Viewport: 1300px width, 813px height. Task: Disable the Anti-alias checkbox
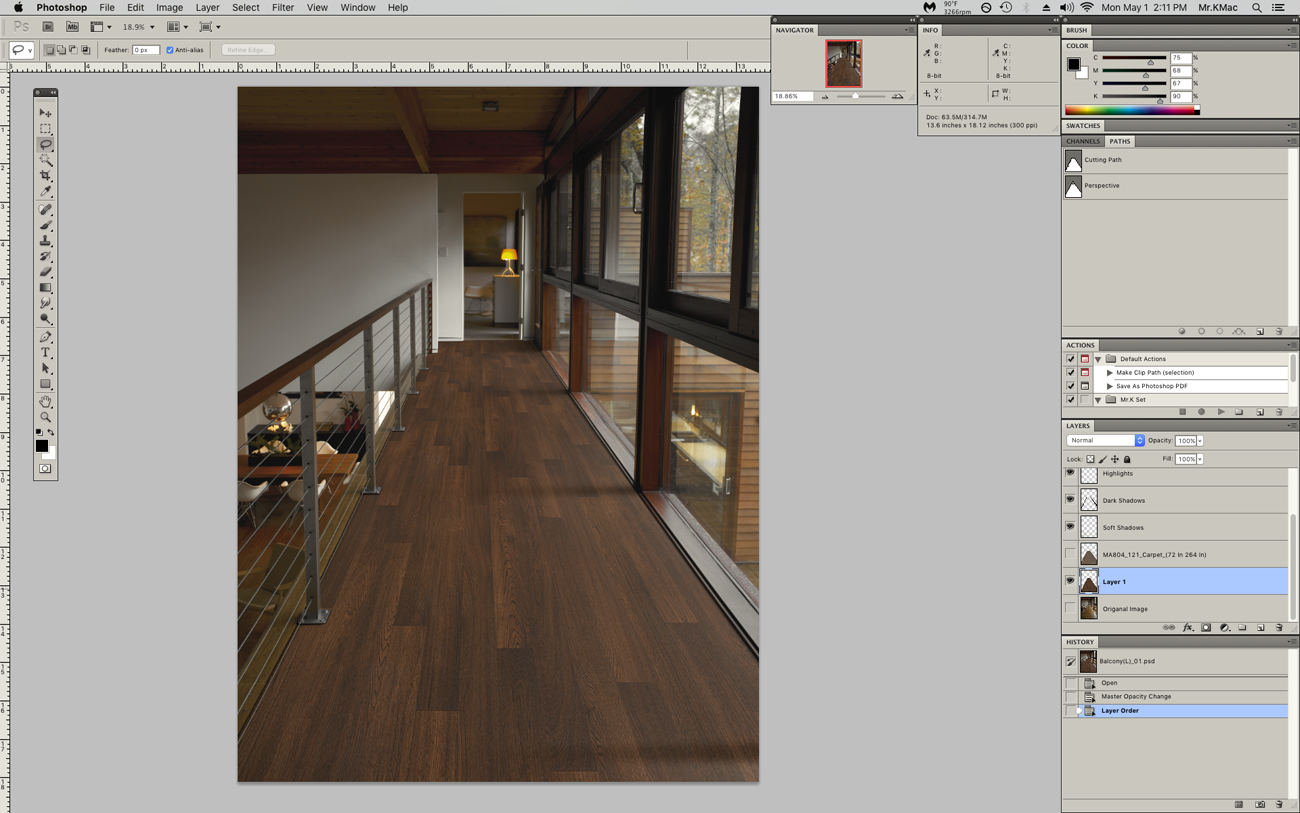(x=170, y=50)
